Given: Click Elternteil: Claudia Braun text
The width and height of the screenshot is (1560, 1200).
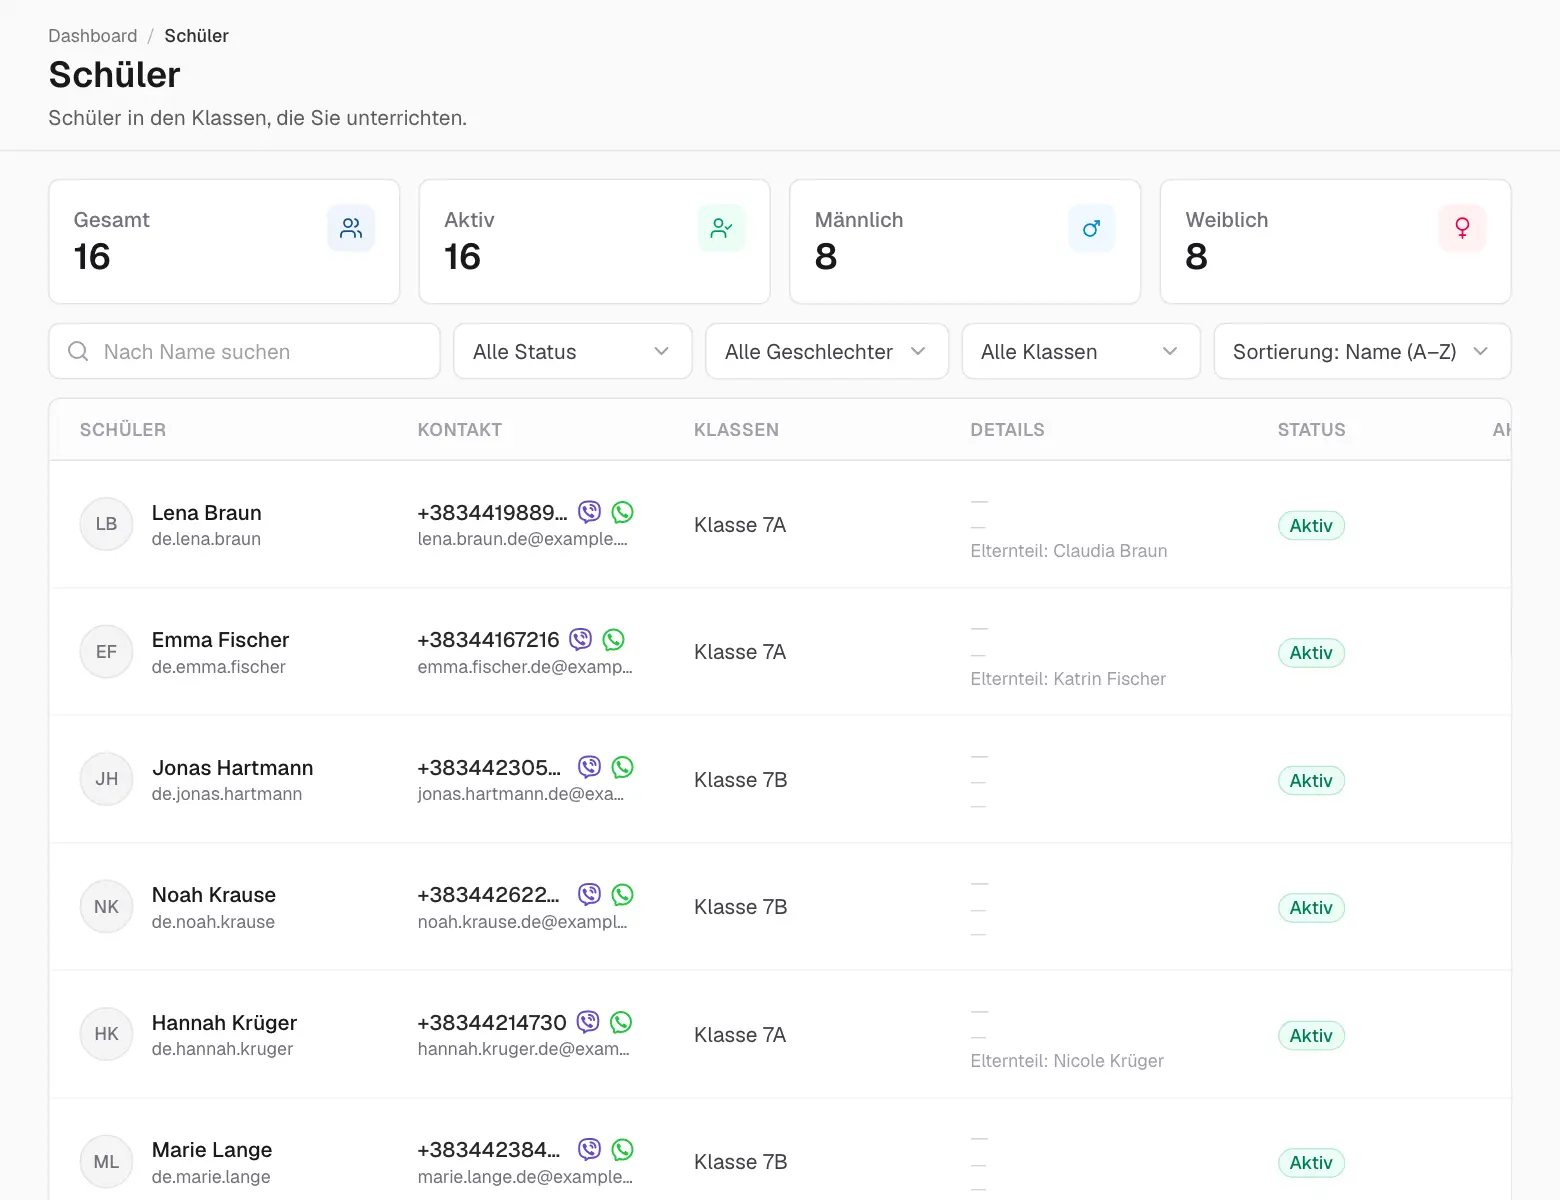Looking at the screenshot, I should tap(1069, 551).
